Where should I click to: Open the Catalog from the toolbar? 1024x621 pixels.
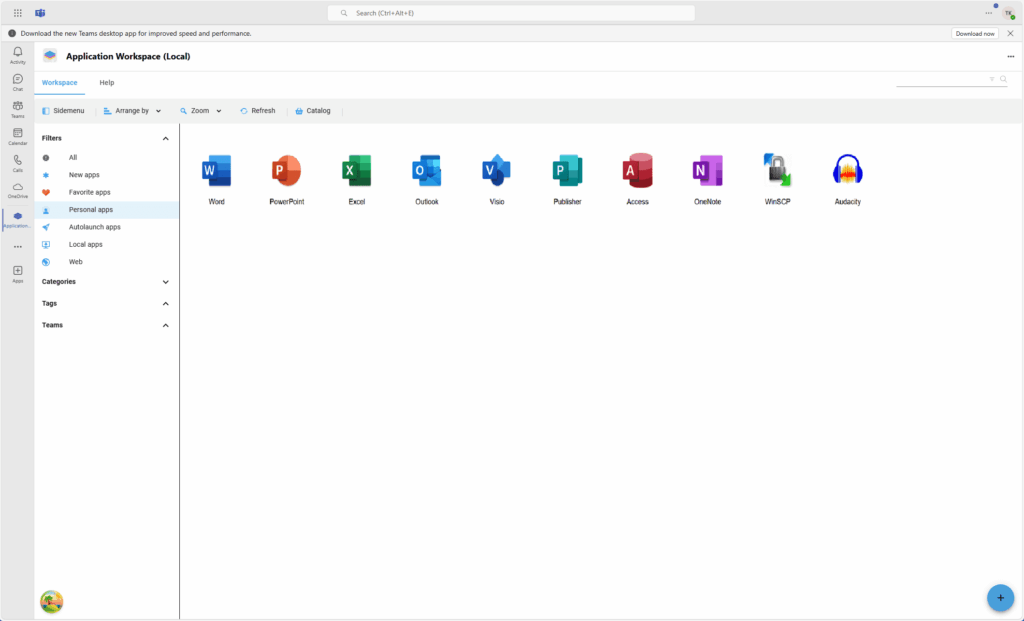click(312, 110)
